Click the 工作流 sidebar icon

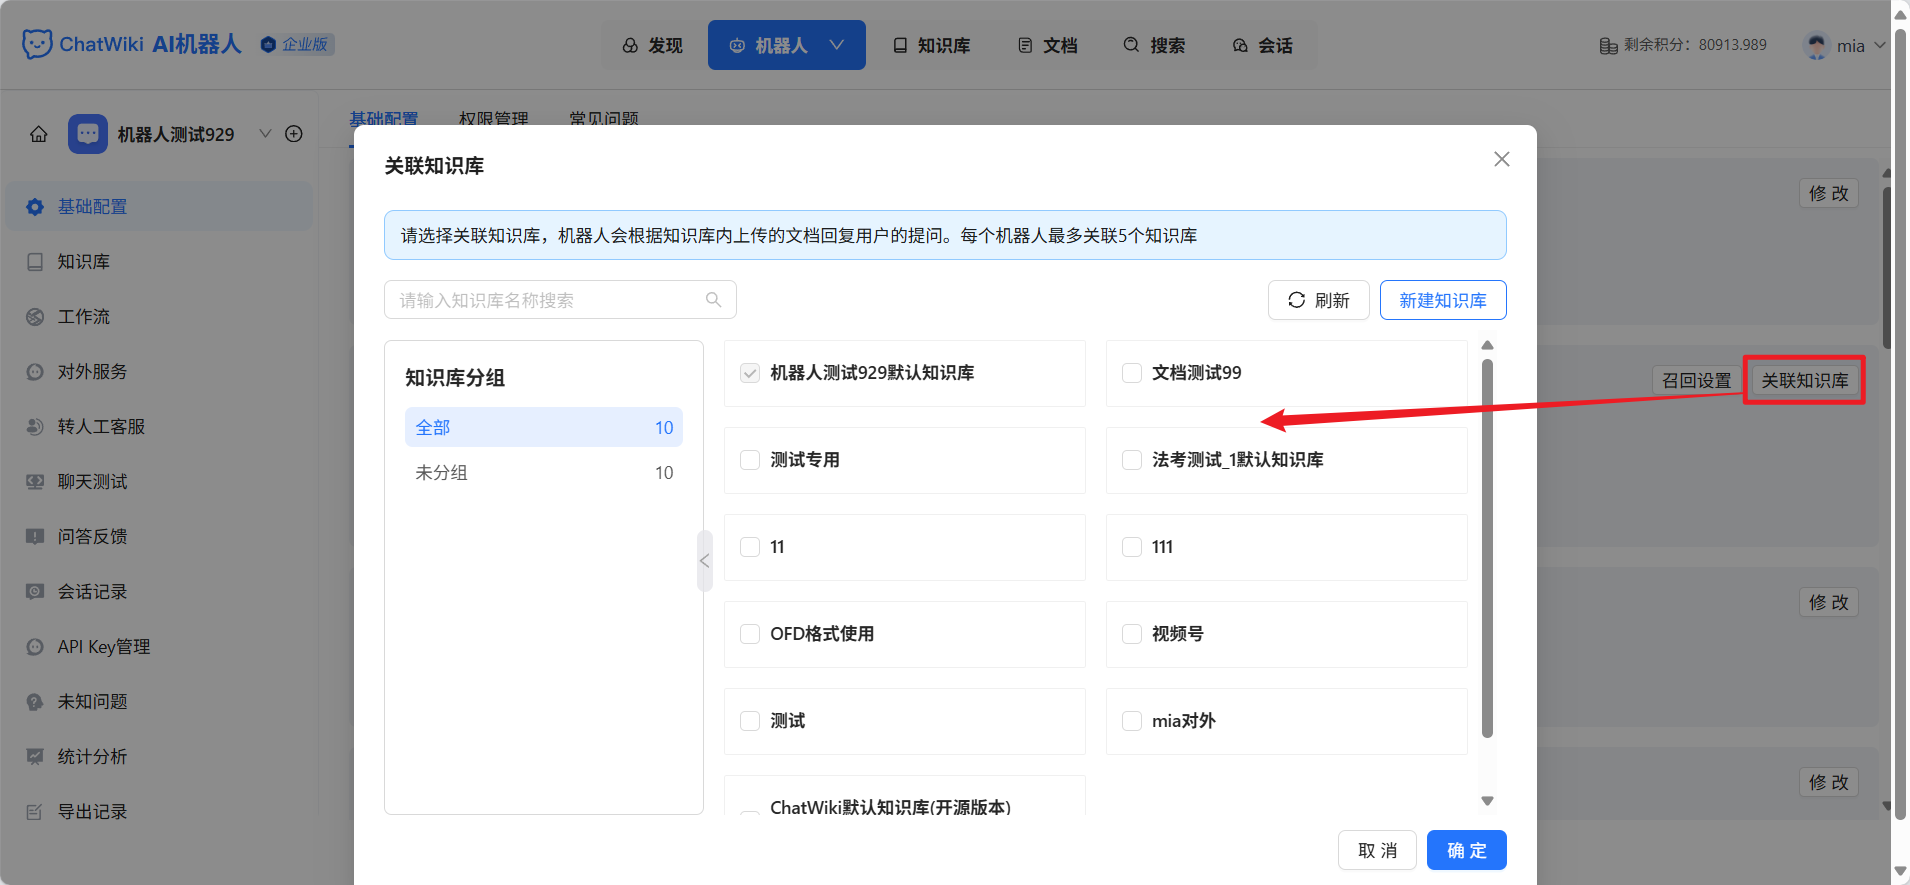pos(35,317)
